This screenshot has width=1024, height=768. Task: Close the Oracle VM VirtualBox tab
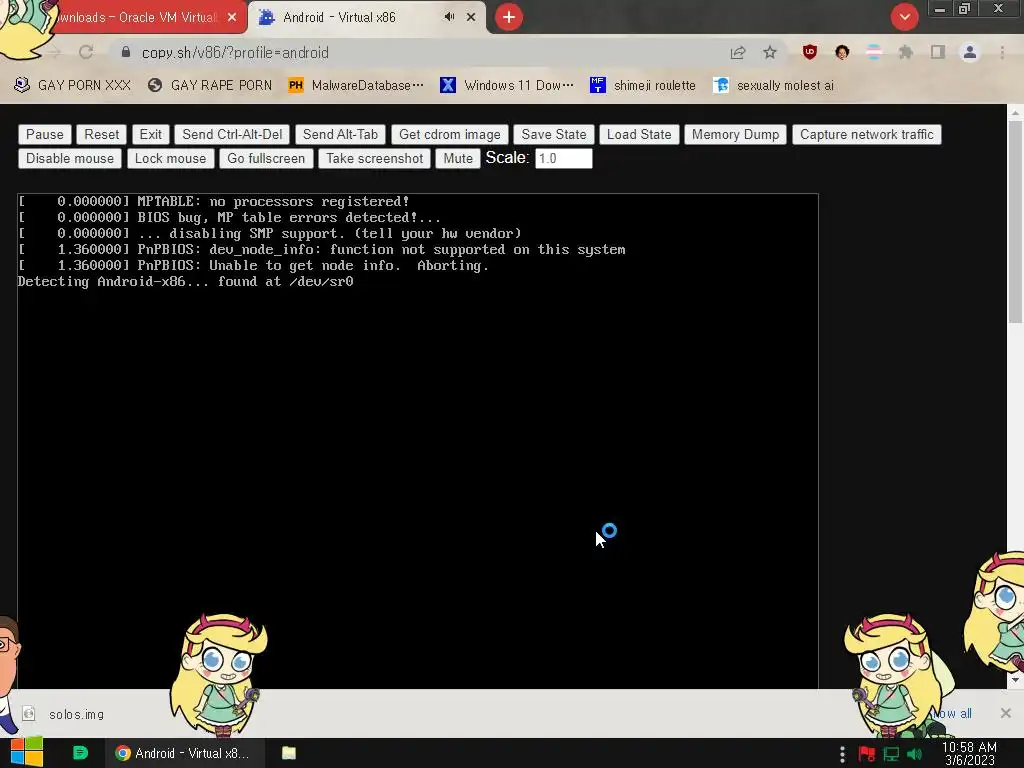pyautogui.click(x=232, y=17)
